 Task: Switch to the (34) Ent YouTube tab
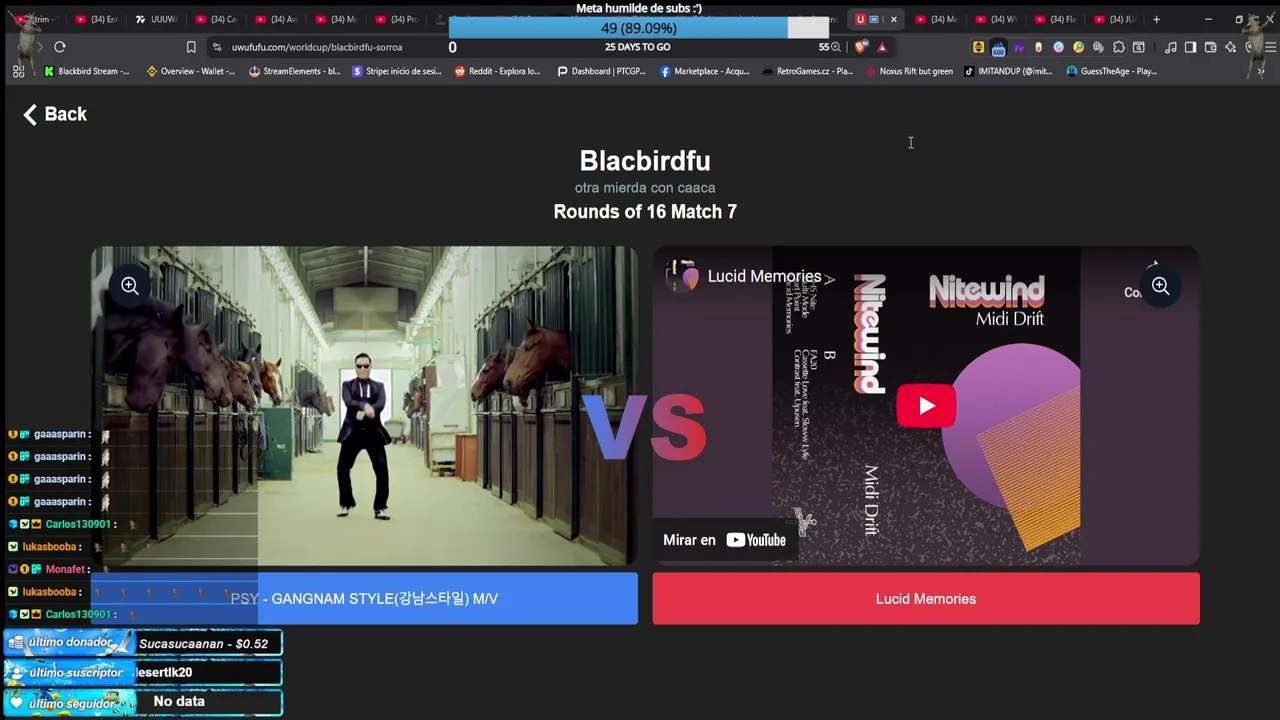97,19
